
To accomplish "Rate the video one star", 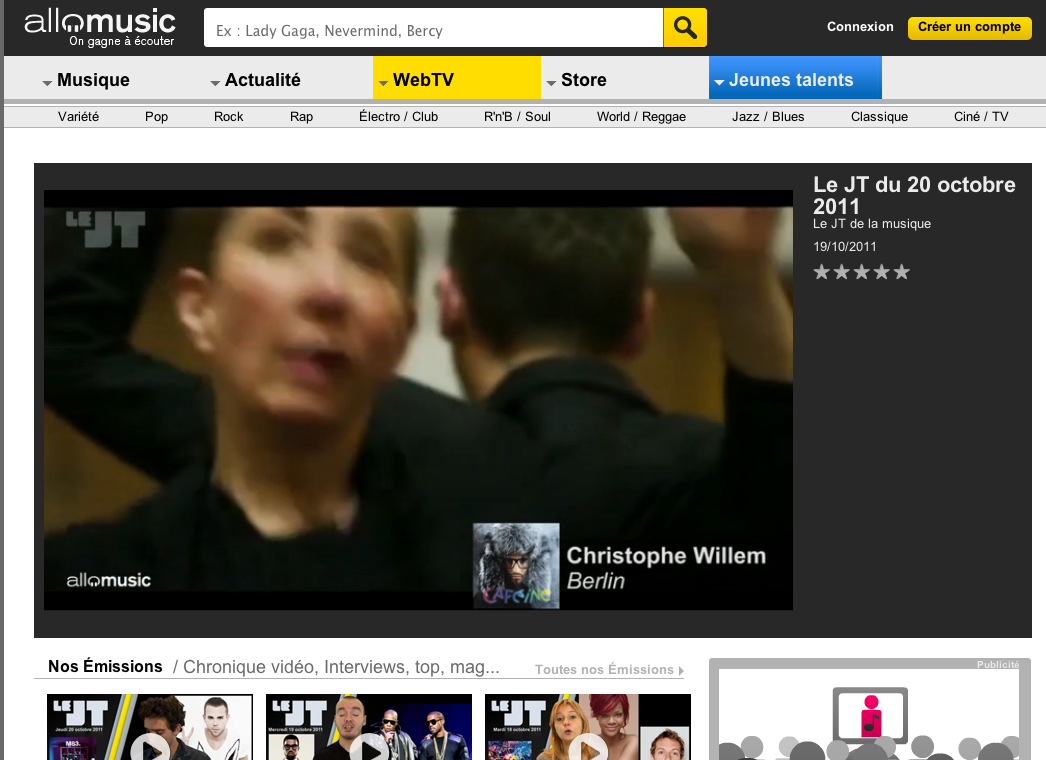I will tap(822, 272).
